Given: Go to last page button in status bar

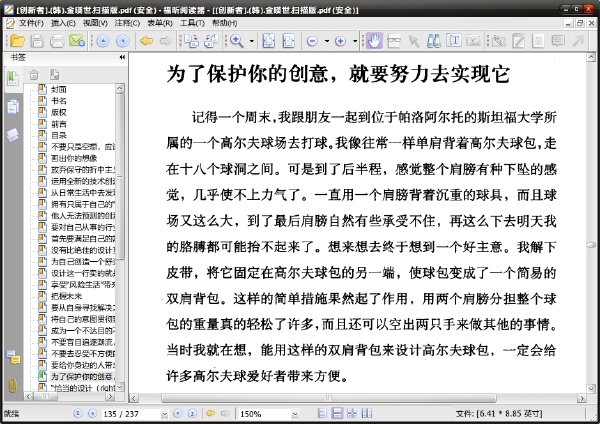Looking at the screenshot, I should point(192,413).
